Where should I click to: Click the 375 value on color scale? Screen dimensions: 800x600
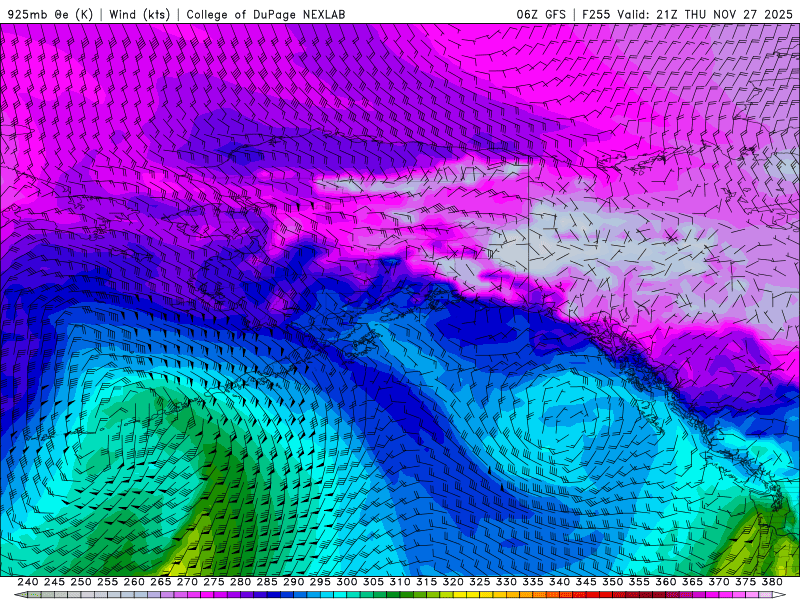[x=745, y=582]
